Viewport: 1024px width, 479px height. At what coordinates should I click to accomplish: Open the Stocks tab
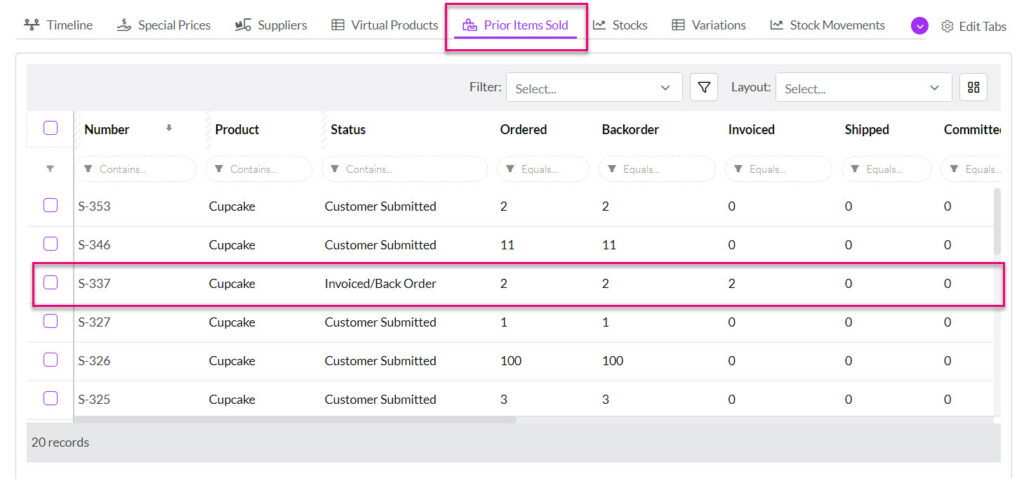tap(620, 25)
